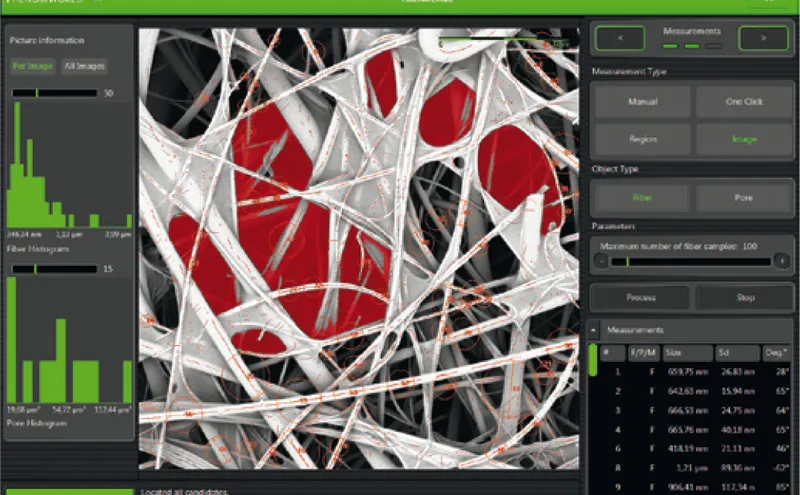Click the minus icon on fiber samples slider
This screenshot has height=495, width=800.
(600, 261)
